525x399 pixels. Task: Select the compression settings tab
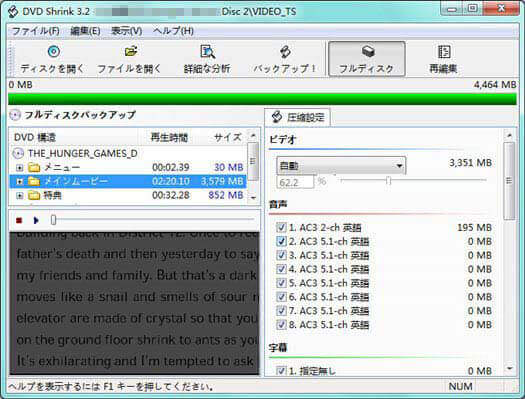pos(297,117)
